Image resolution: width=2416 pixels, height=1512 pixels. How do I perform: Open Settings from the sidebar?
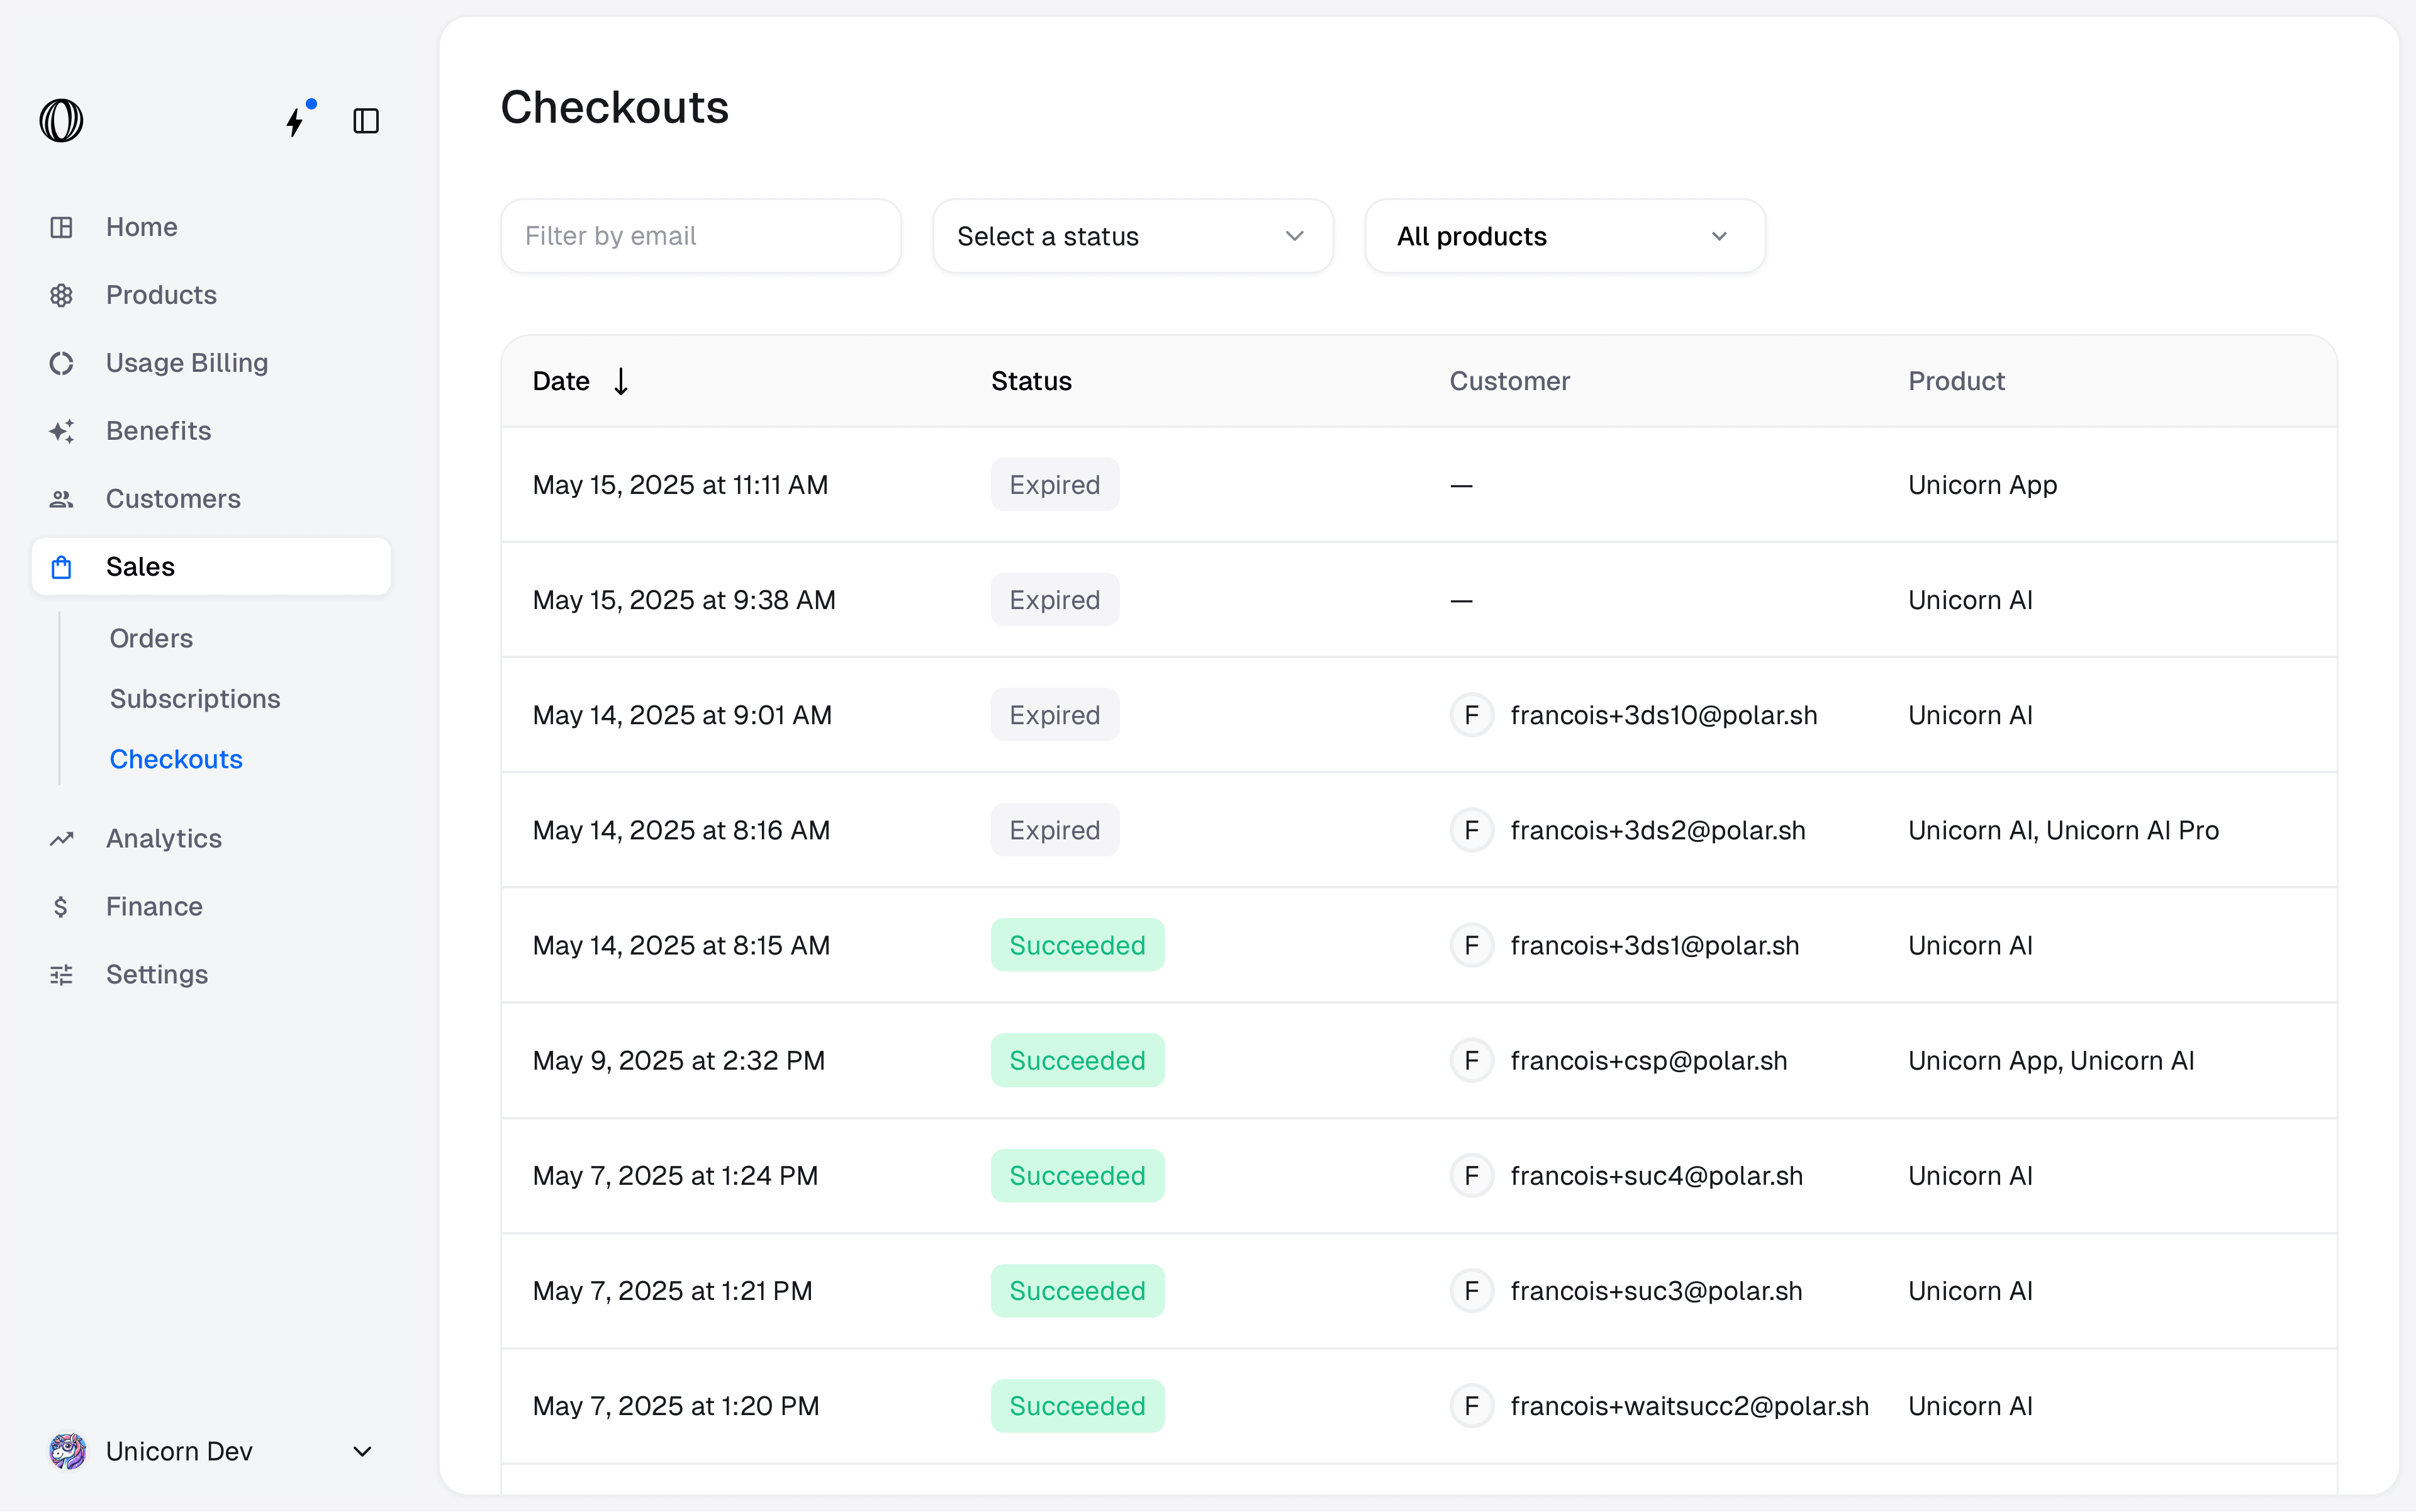tap(156, 974)
